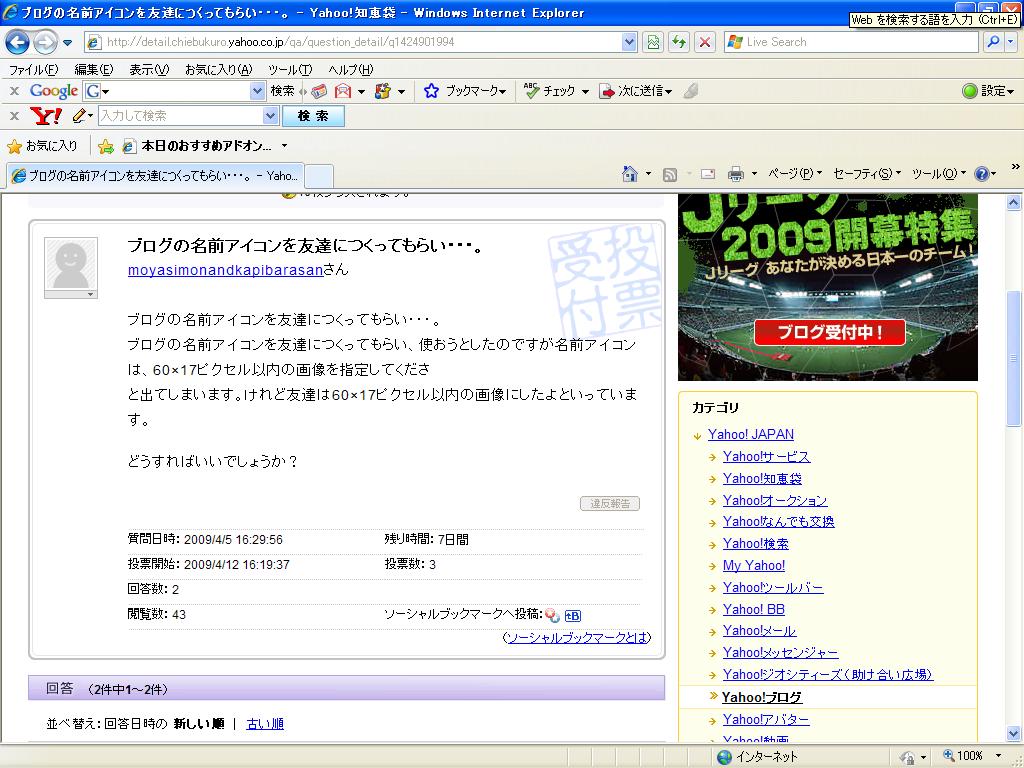
Task: Click the blue star ブックマーク button
Action: [x=465, y=91]
